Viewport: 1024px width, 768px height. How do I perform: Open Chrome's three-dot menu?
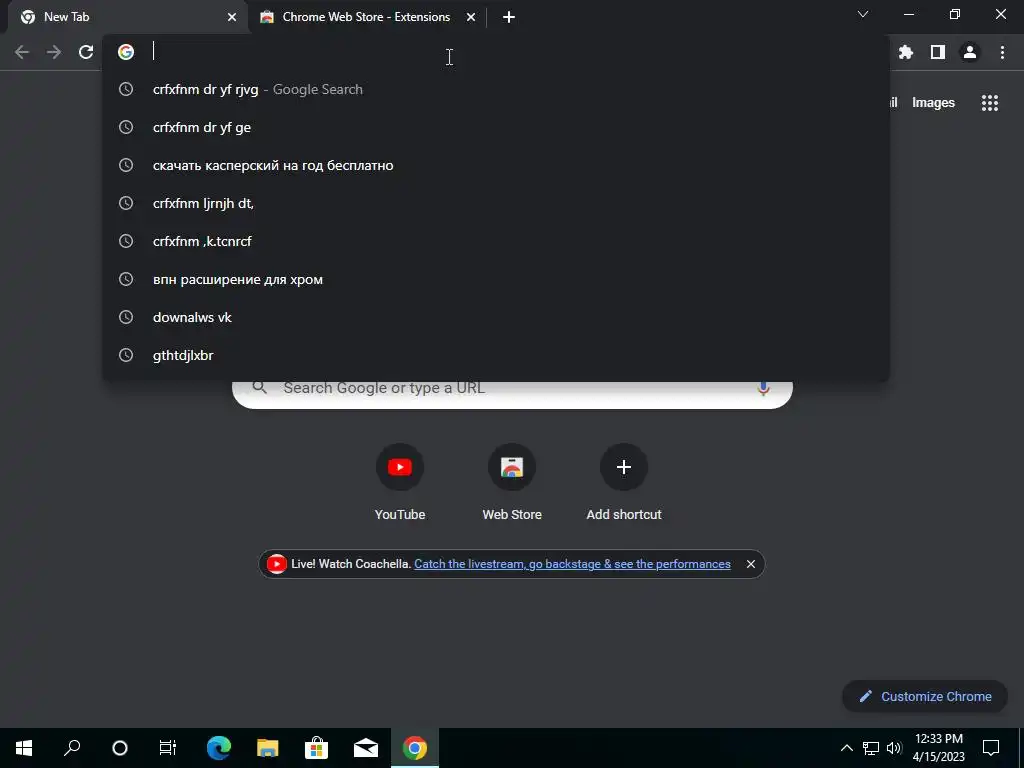(x=1002, y=52)
